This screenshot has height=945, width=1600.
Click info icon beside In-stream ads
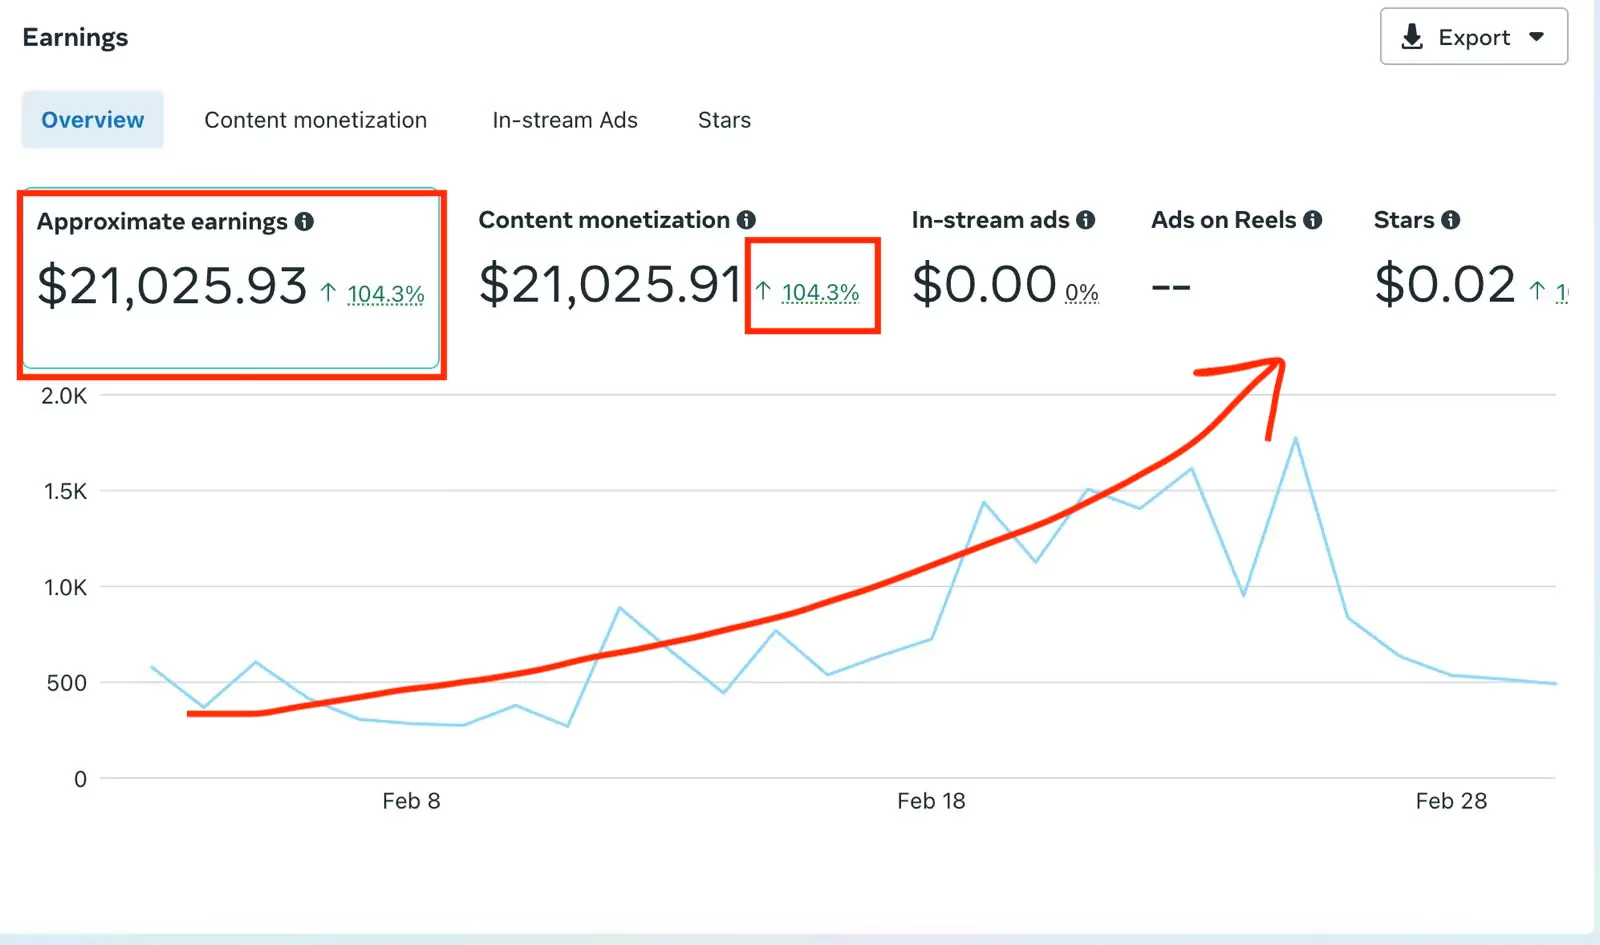pos(1085,220)
